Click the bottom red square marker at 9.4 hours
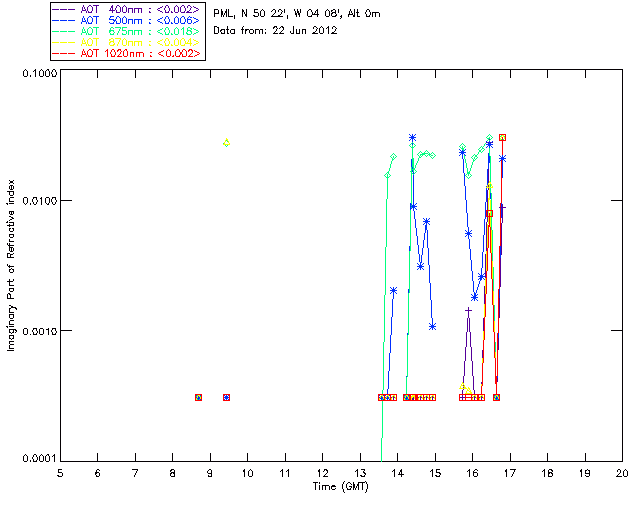The image size is (640, 512). coord(227,397)
